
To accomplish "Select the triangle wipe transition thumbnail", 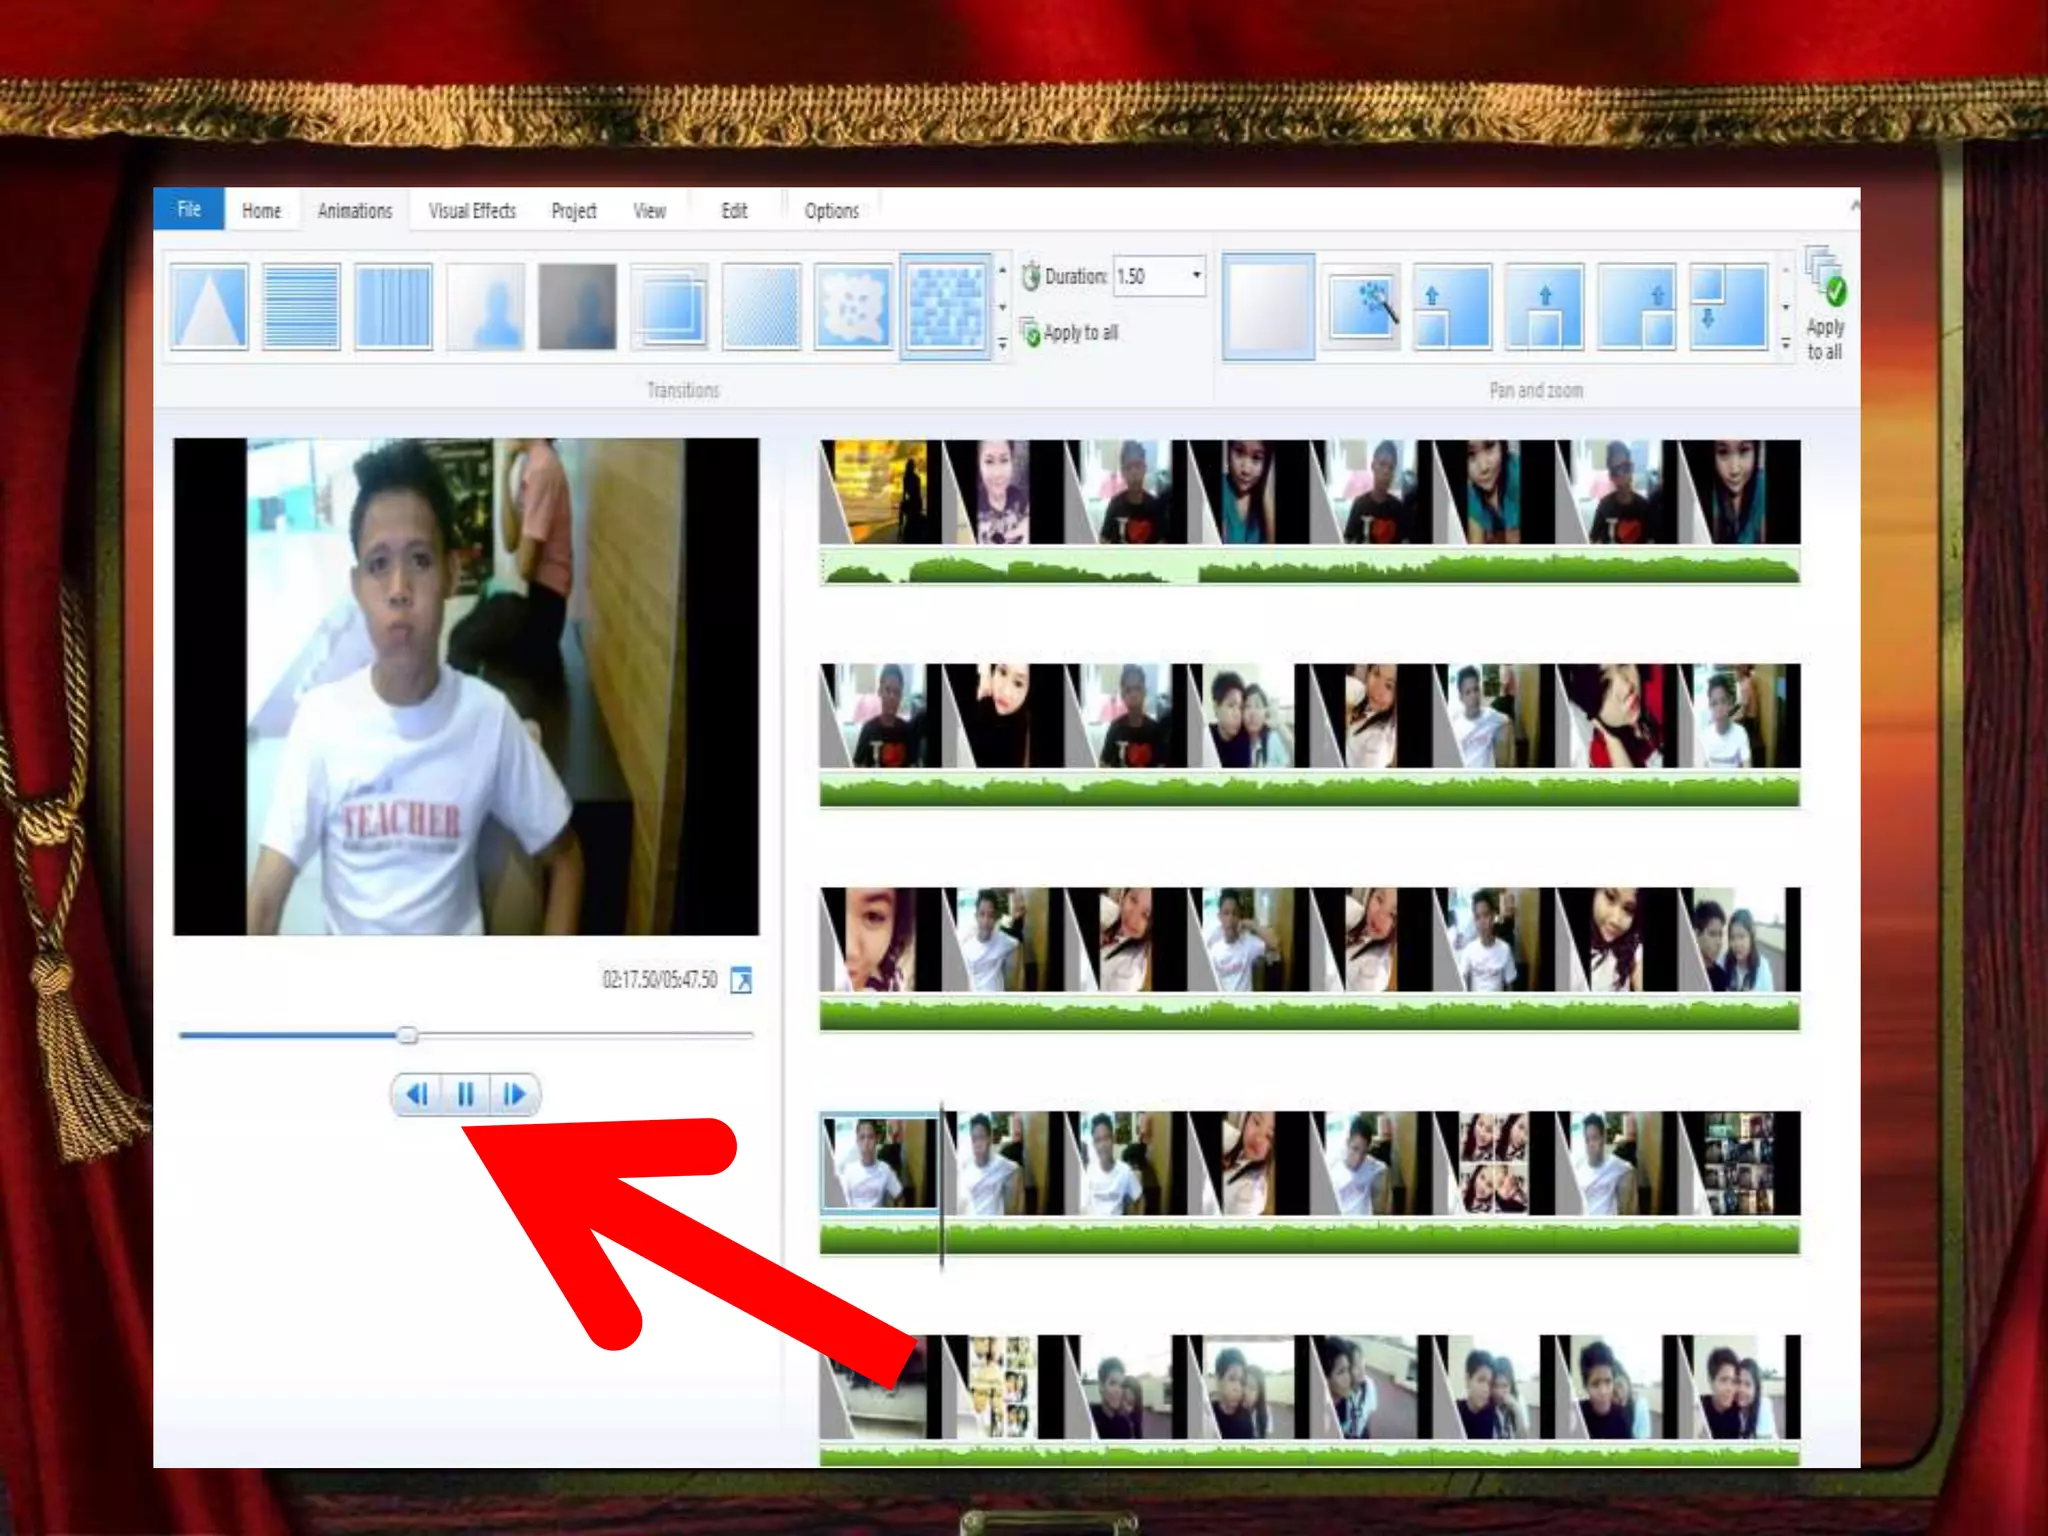I will point(209,306).
